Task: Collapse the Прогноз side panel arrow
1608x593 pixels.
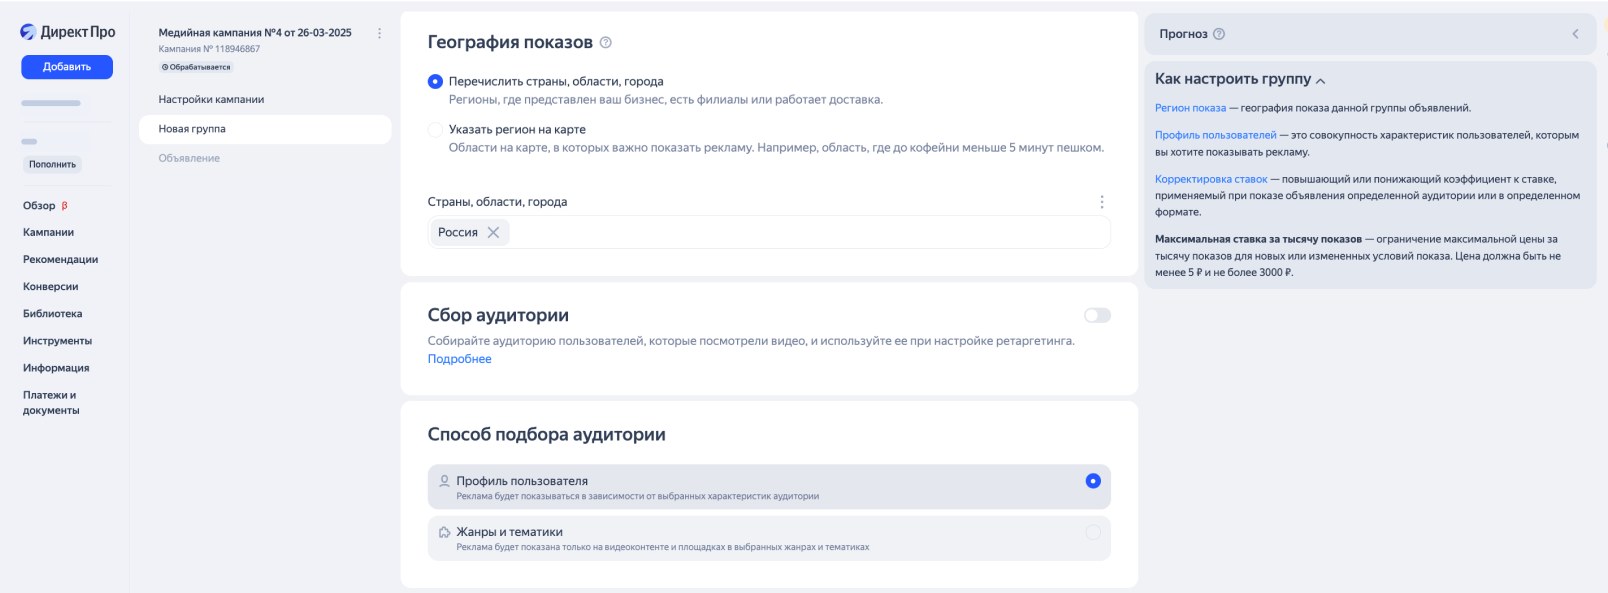Action: point(1575,34)
